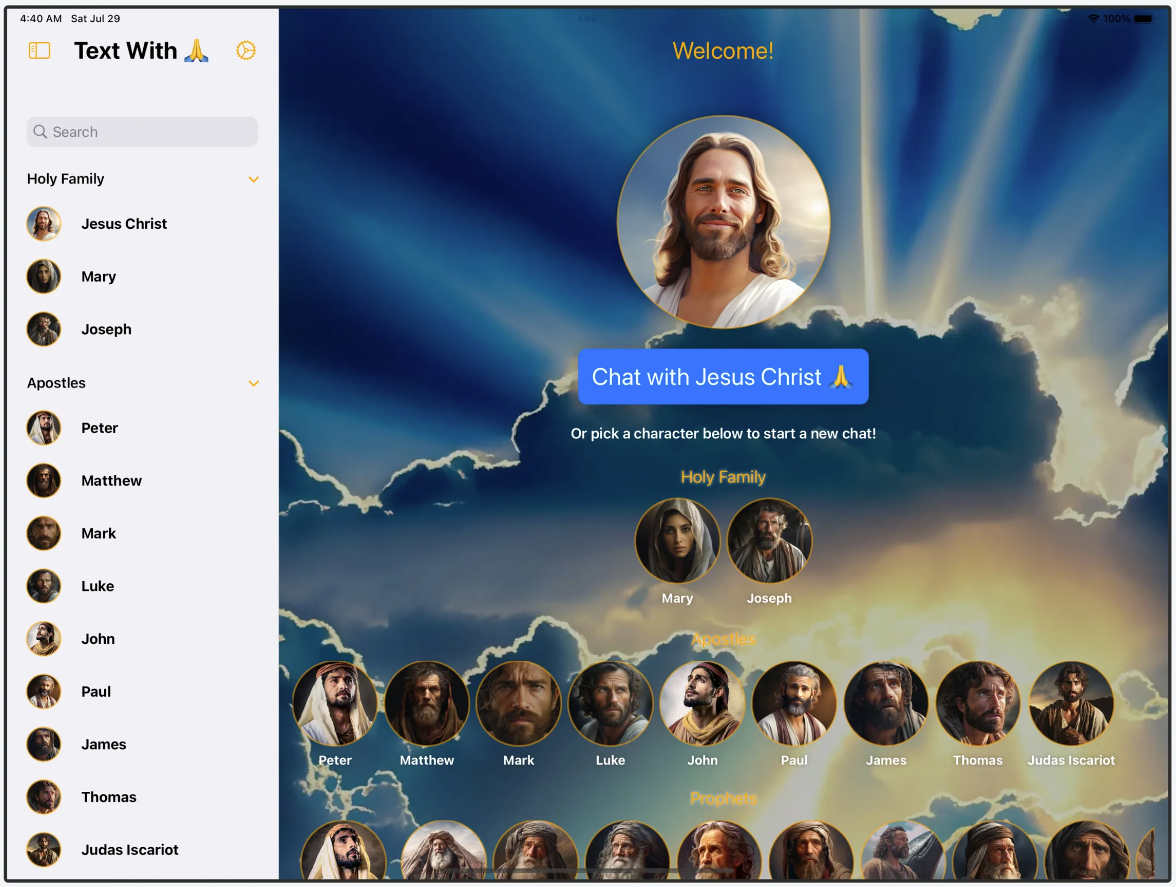Select Paul in the sidebar list
Screen dimensions: 1176x887
tap(142, 691)
